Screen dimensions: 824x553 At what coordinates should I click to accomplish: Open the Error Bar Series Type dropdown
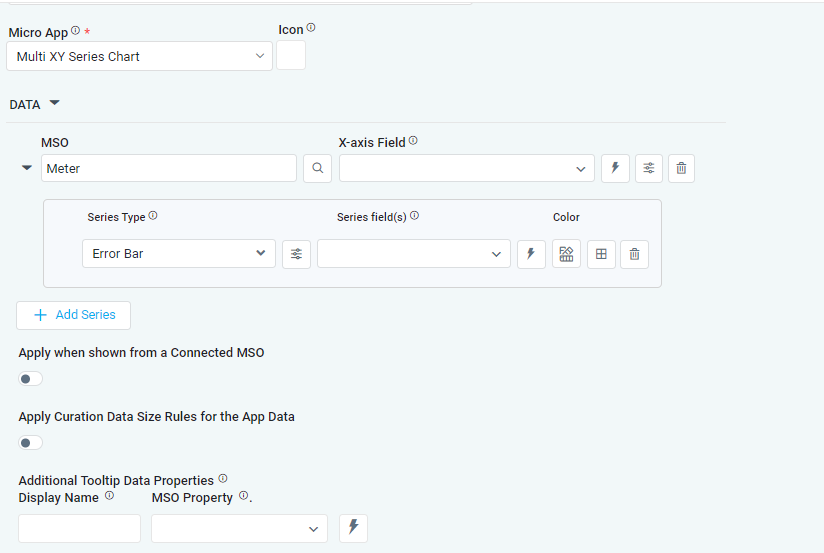[x=178, y=254]
